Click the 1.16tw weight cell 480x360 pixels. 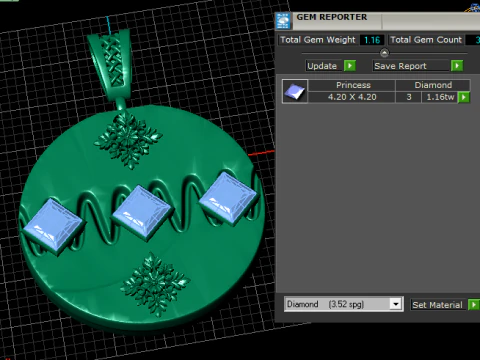point(440,97)
